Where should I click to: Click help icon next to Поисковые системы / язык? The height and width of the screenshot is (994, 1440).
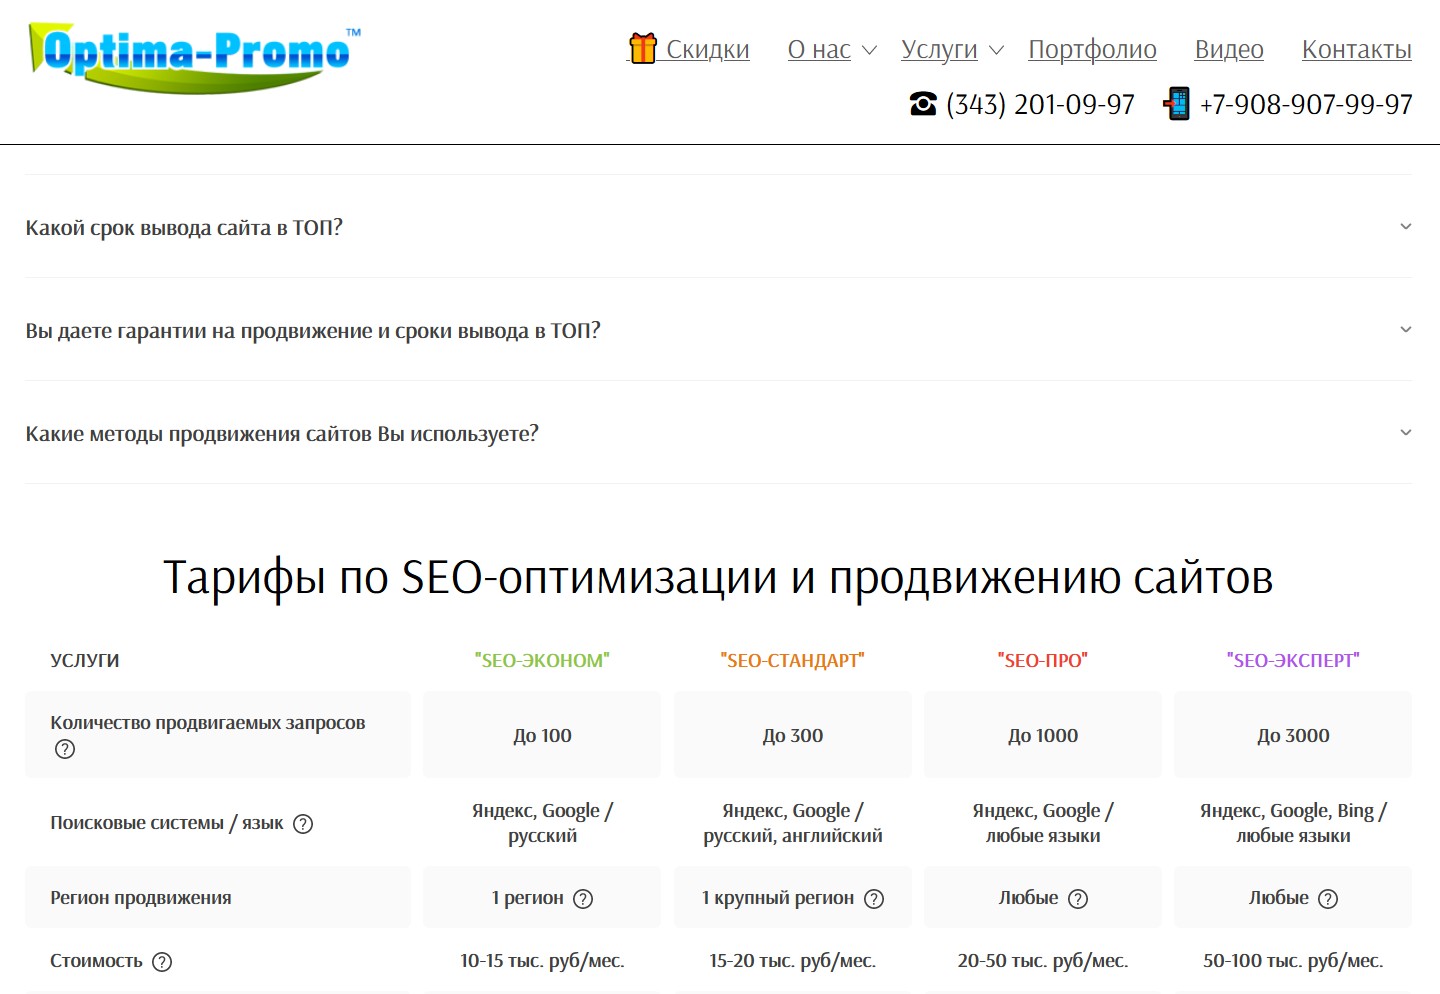coord(303,824)
